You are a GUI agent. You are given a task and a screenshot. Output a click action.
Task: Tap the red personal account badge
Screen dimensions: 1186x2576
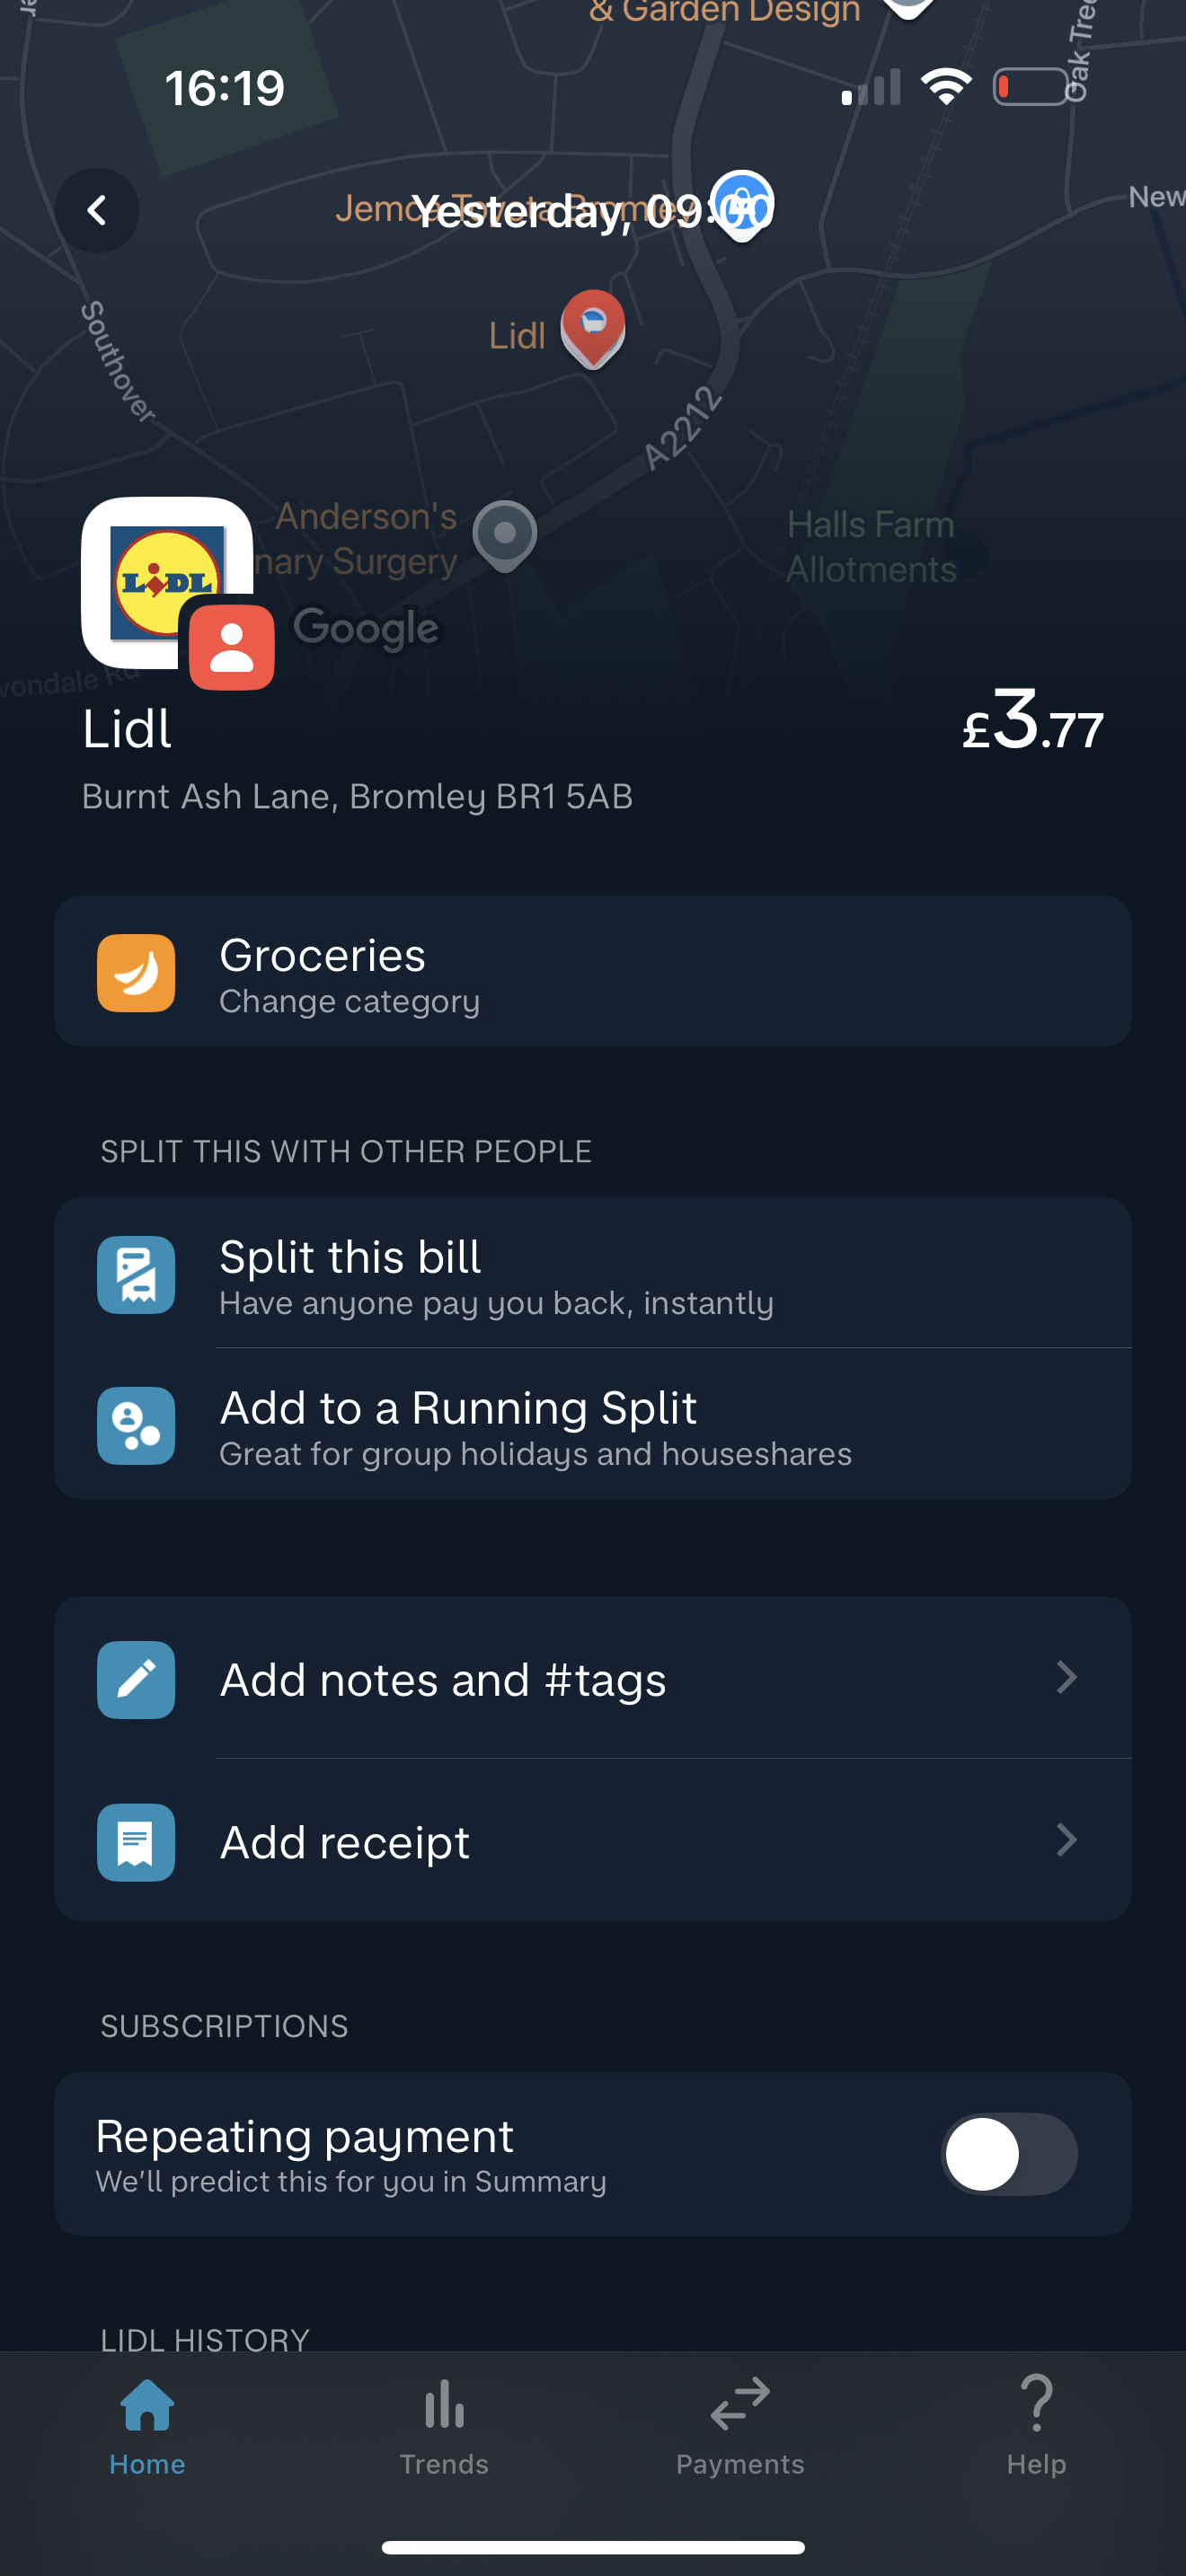pos(232,647)
